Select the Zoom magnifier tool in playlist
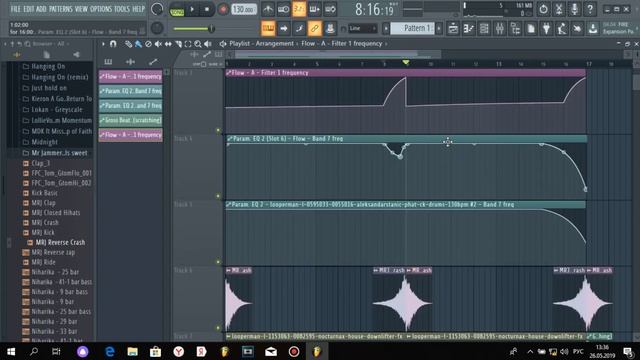This screenshot has width=640, height=360. (198, 44)
